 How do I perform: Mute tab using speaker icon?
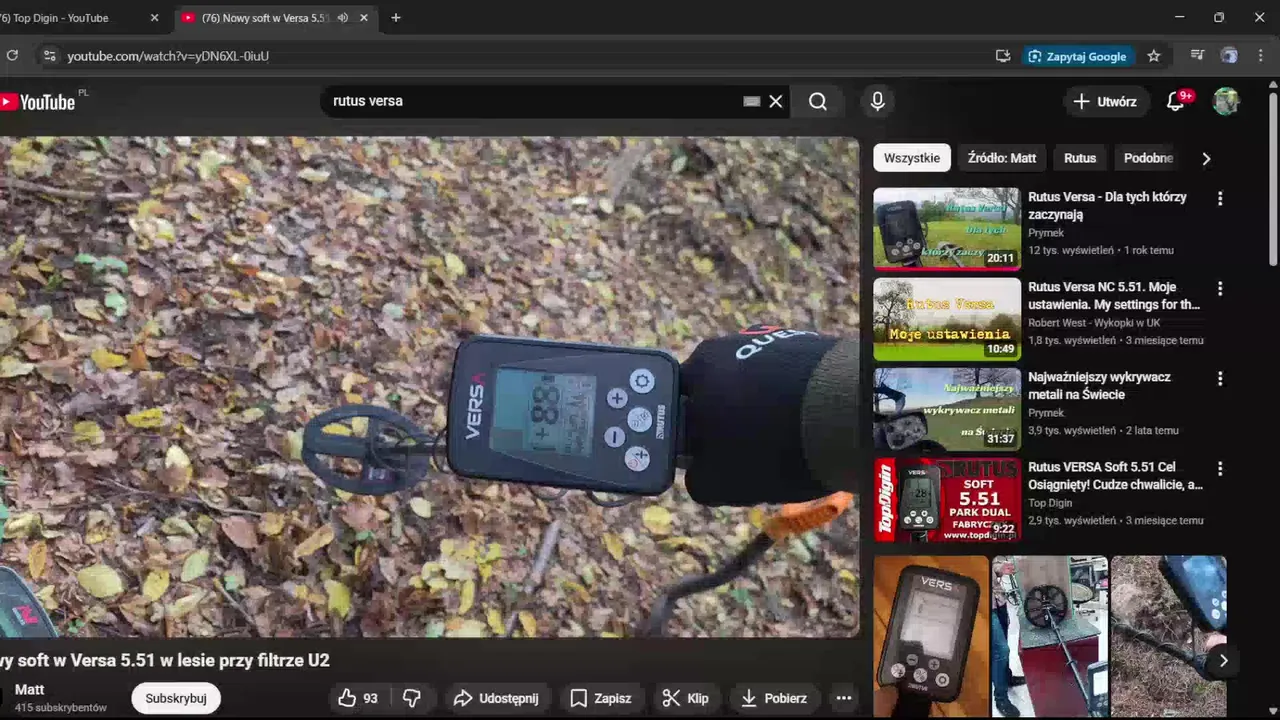(x=343, y=18)
